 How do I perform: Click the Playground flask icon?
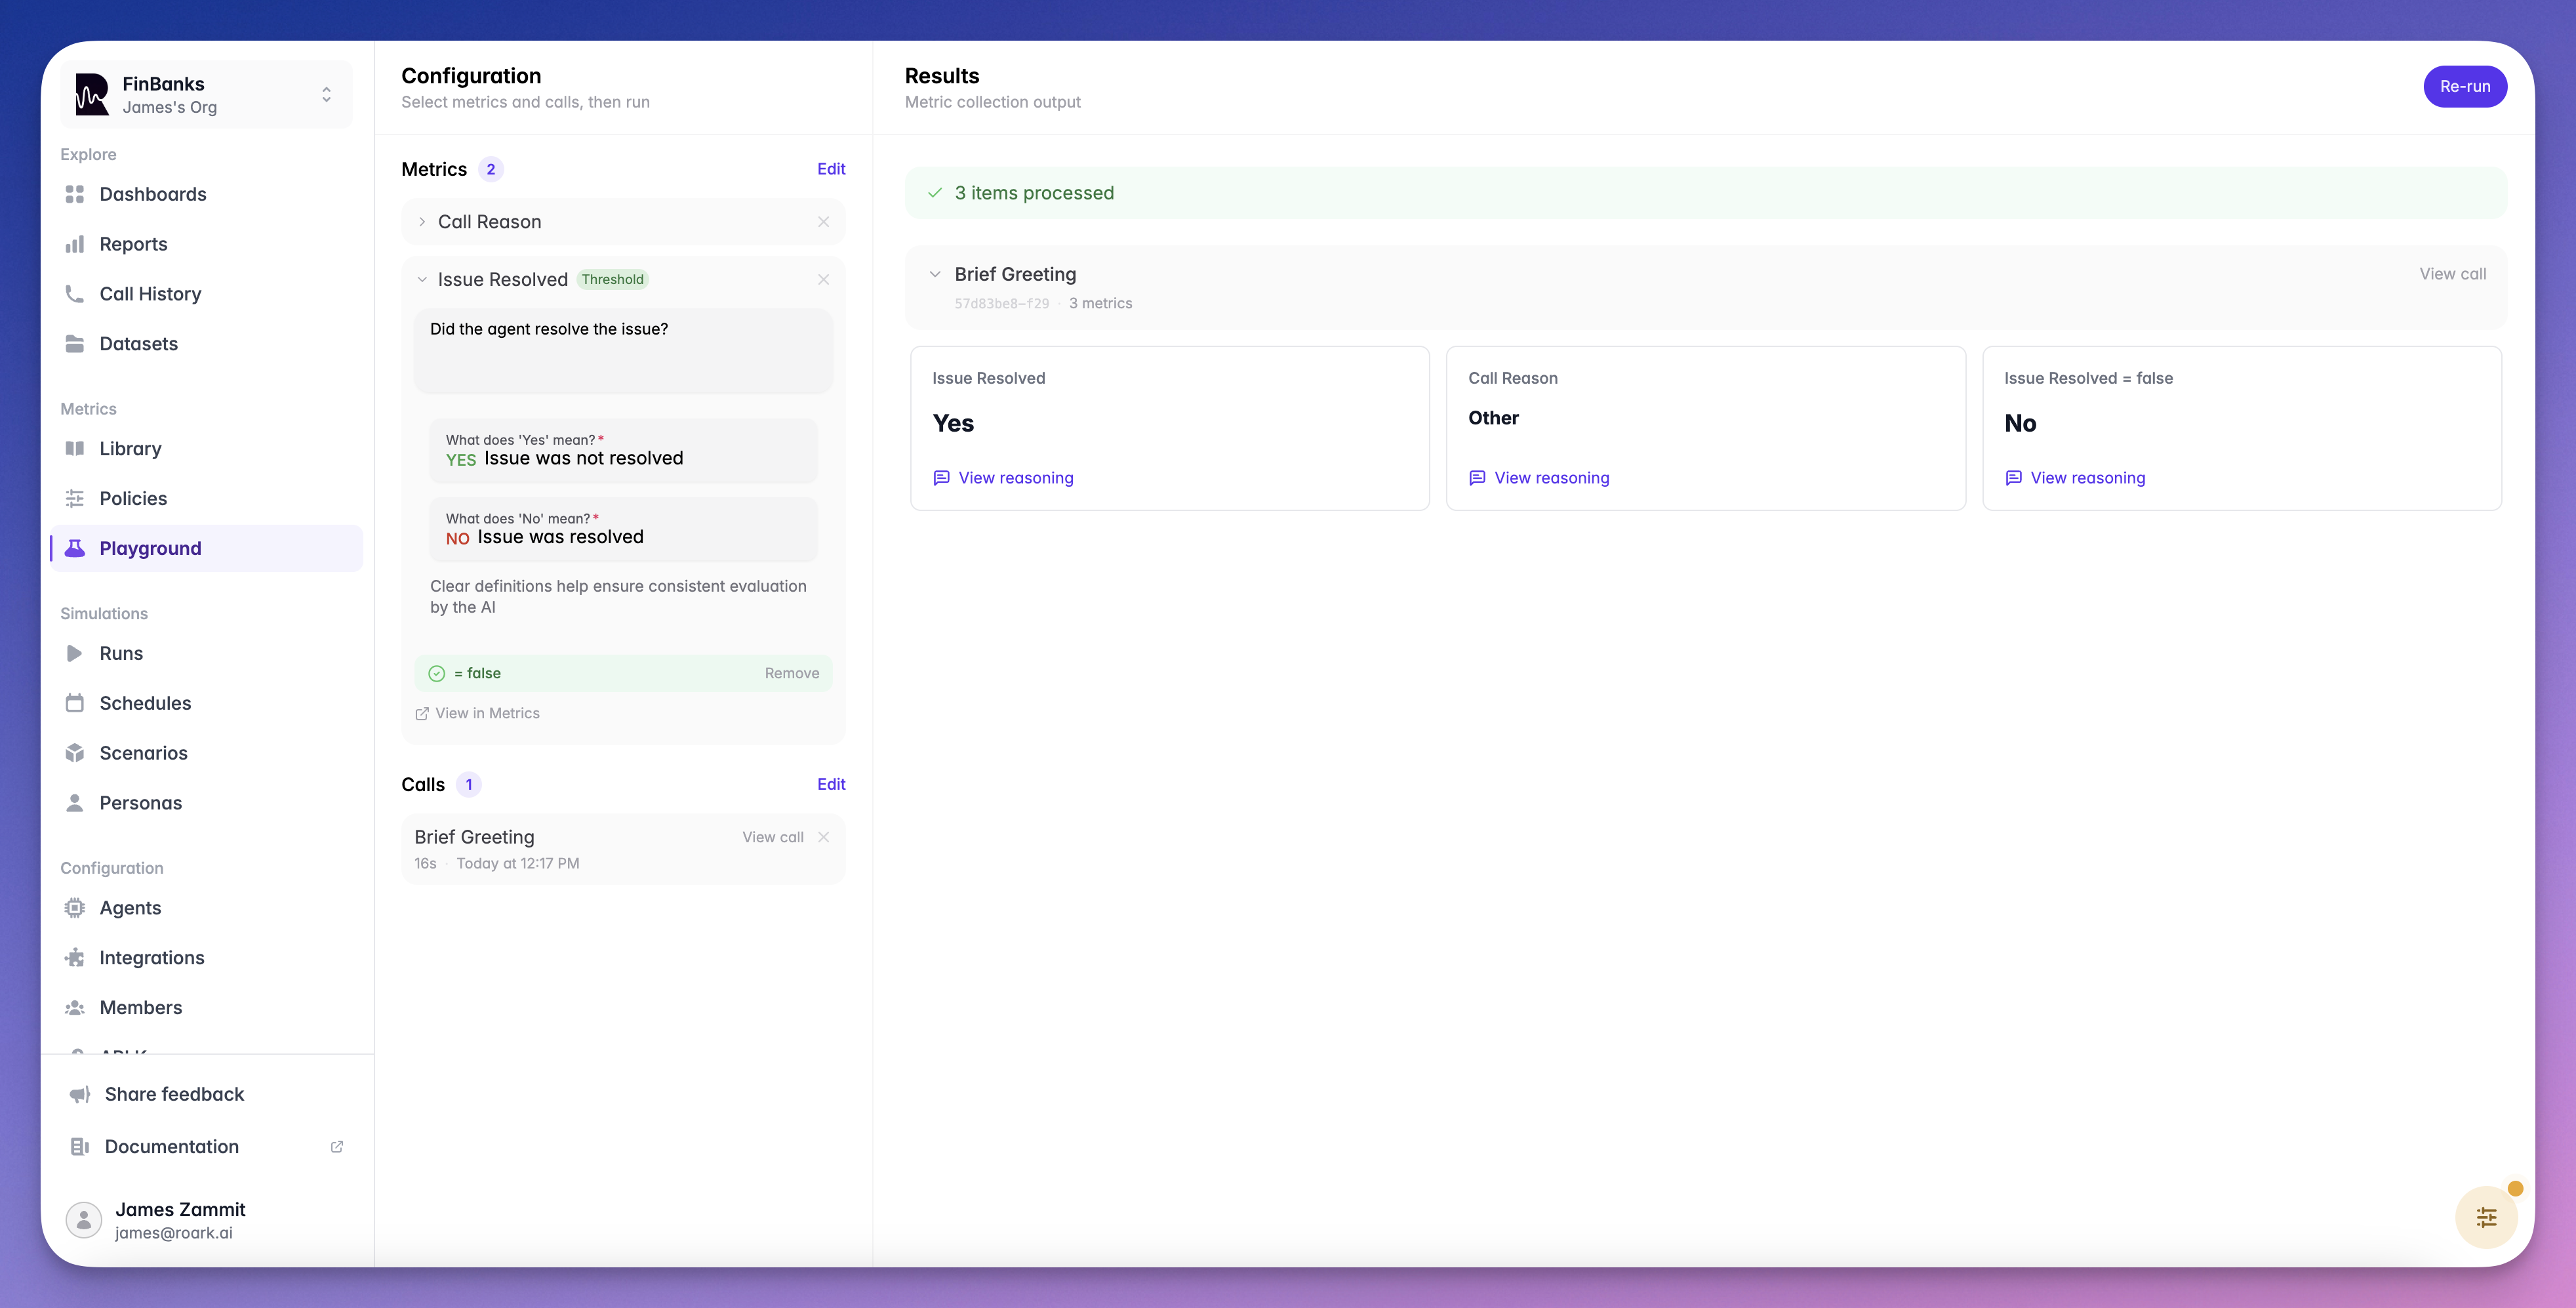[x=74, y=548]
